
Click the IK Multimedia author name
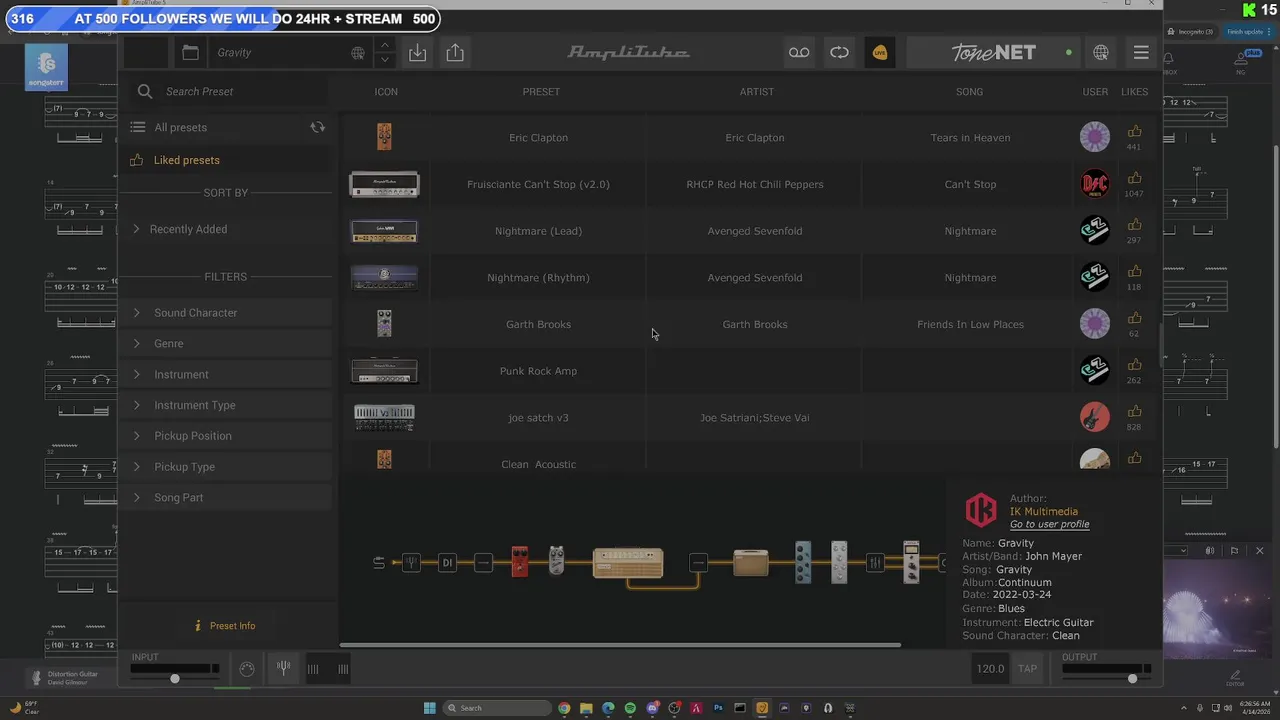tap(1043, 512)
